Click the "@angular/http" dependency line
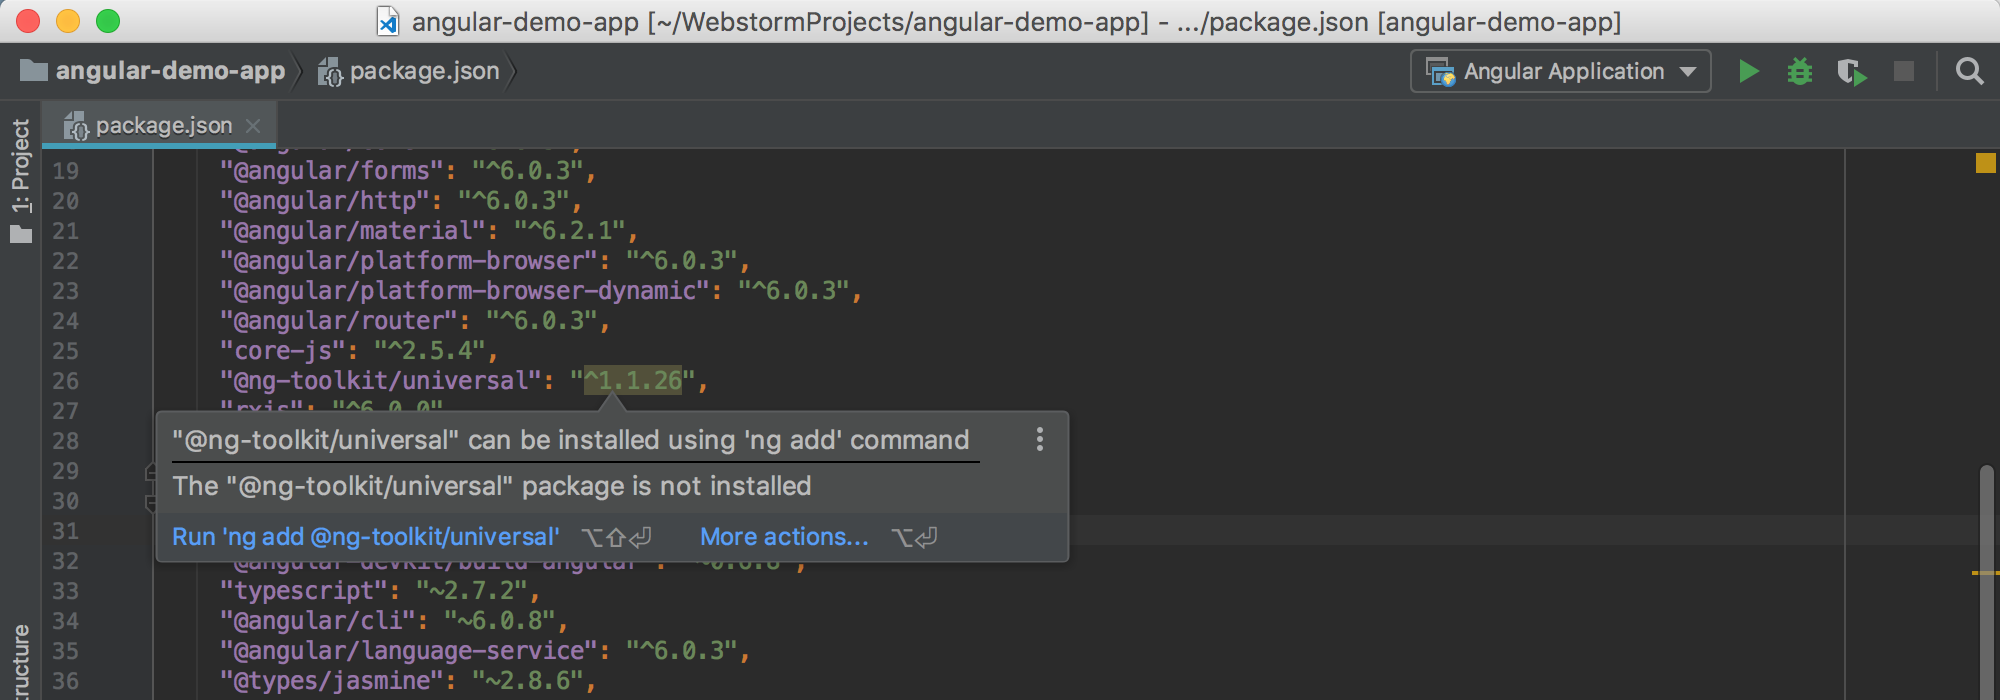The image size is (2000, 700). (401, 201)
